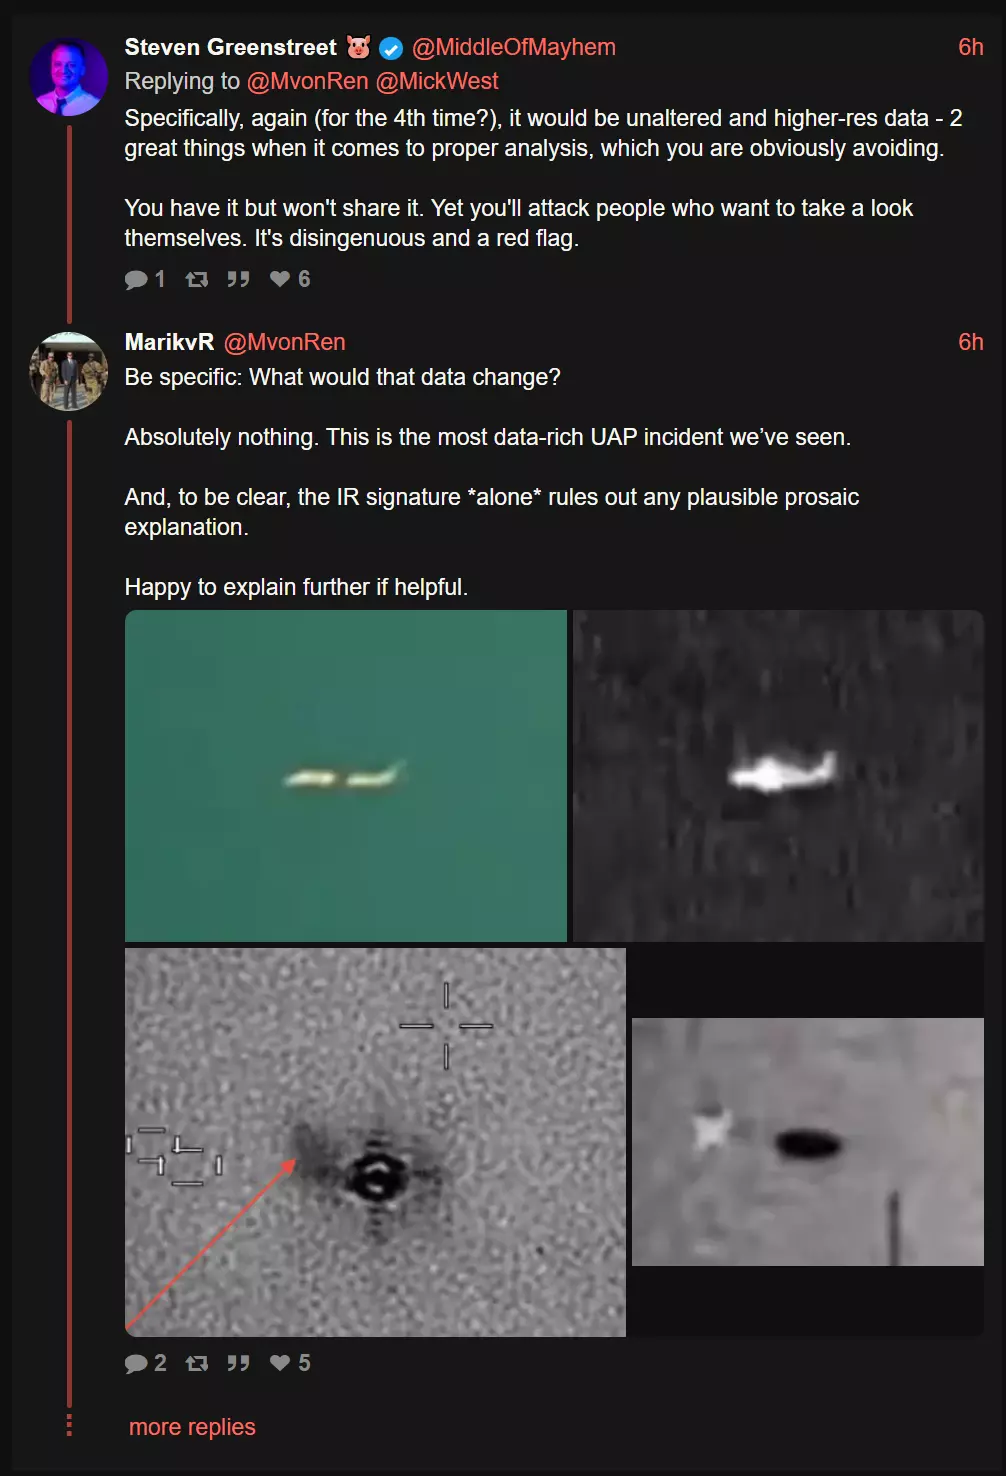
Task: Retweet Steven Greenstreet's tweet
Action: (x=197, y=279)
